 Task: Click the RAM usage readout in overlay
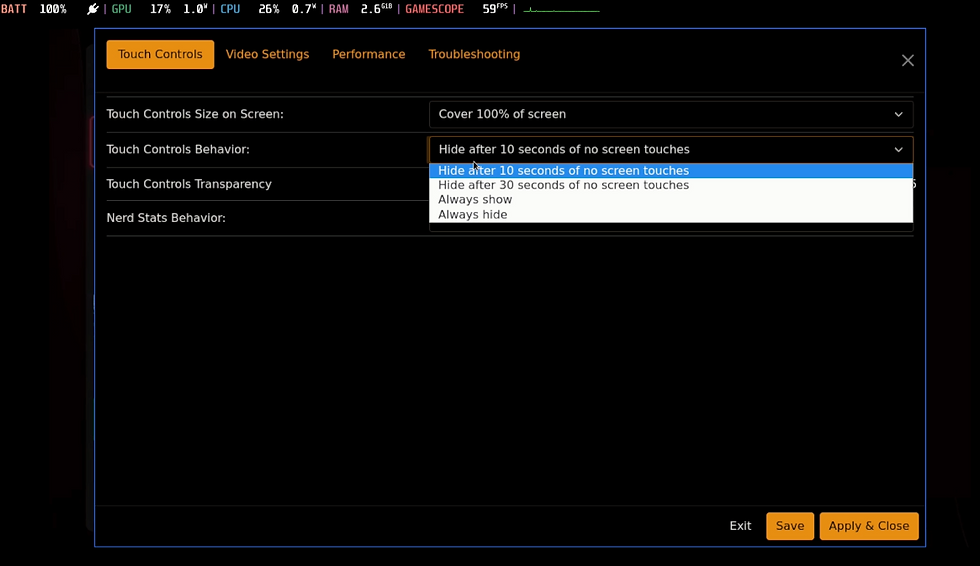tap(360, 9)
